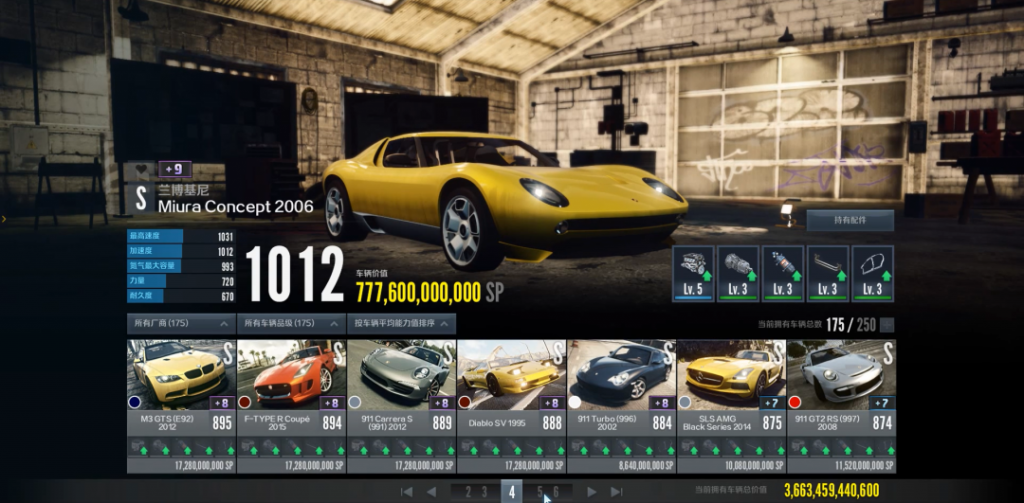Image resolution: width=1024 pixels, height=503 pixels.
Task: Switch to page 3
Action: tap(485, 492)
